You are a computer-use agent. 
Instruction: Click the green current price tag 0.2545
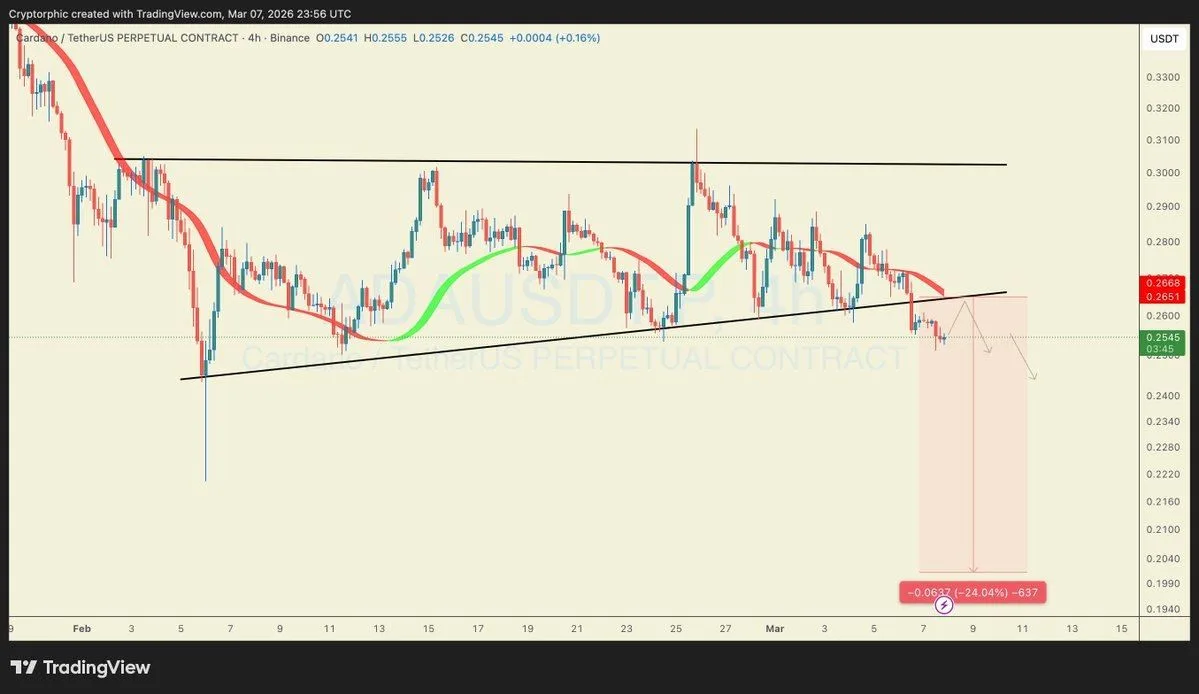click(1163, 339)
